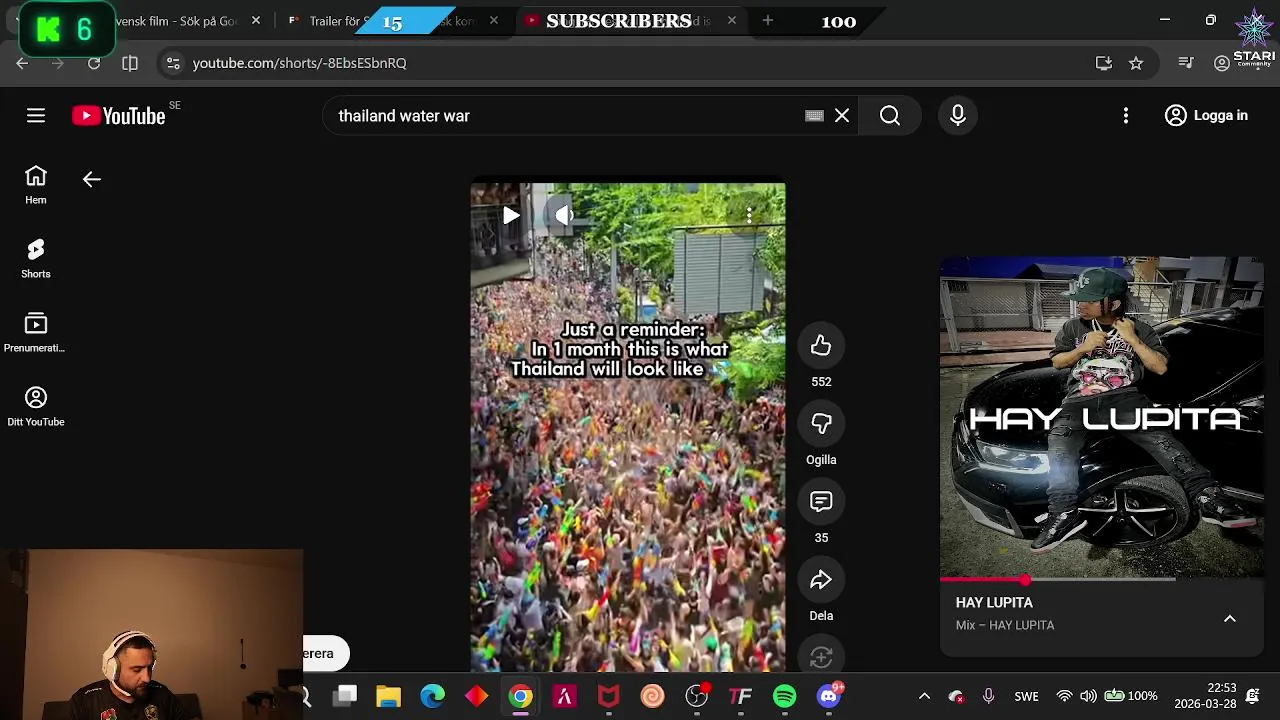Viewport: 1280px width, 720px height.
Task: Toggle browser split view icon
Action: click(130, 63)
